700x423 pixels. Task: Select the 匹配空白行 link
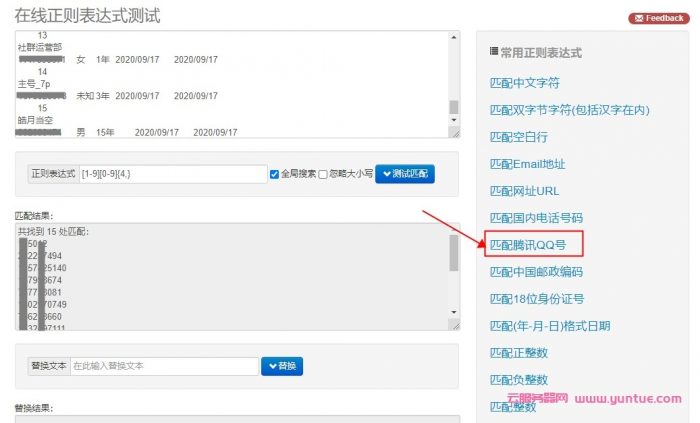[518, 136]
